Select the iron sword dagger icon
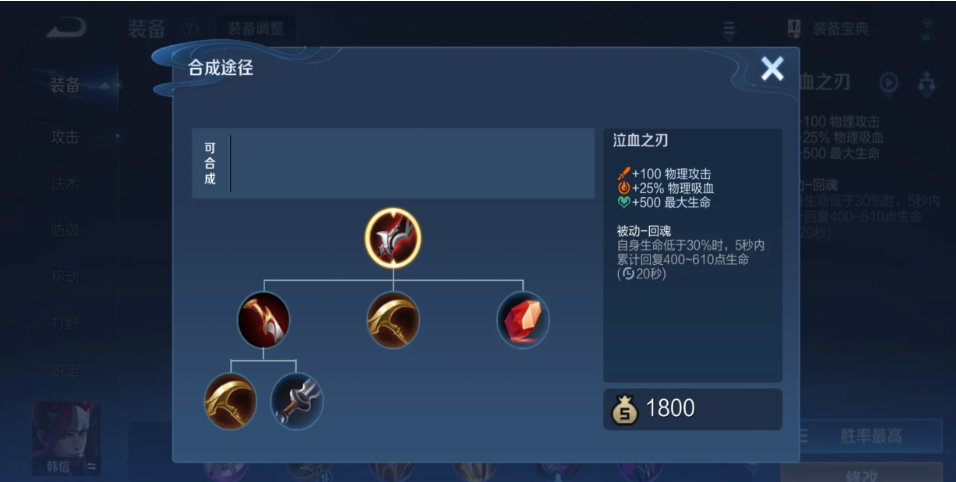956x482 pixels. [296, 401]
